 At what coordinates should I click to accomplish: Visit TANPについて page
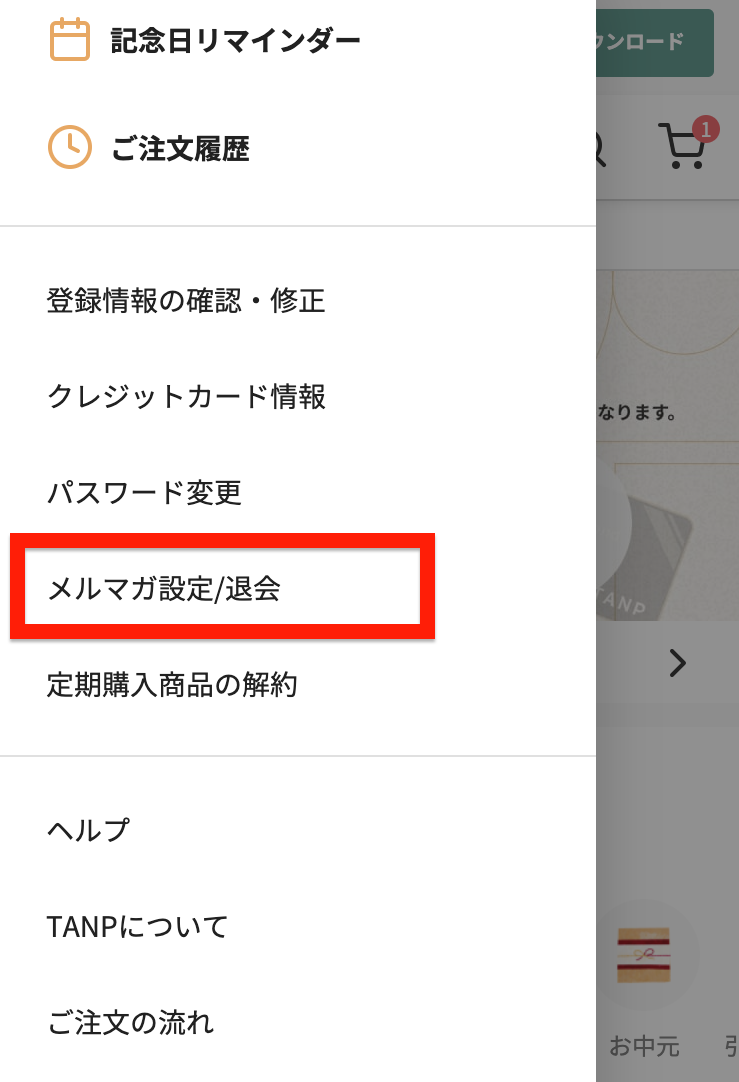coord(137,926)
